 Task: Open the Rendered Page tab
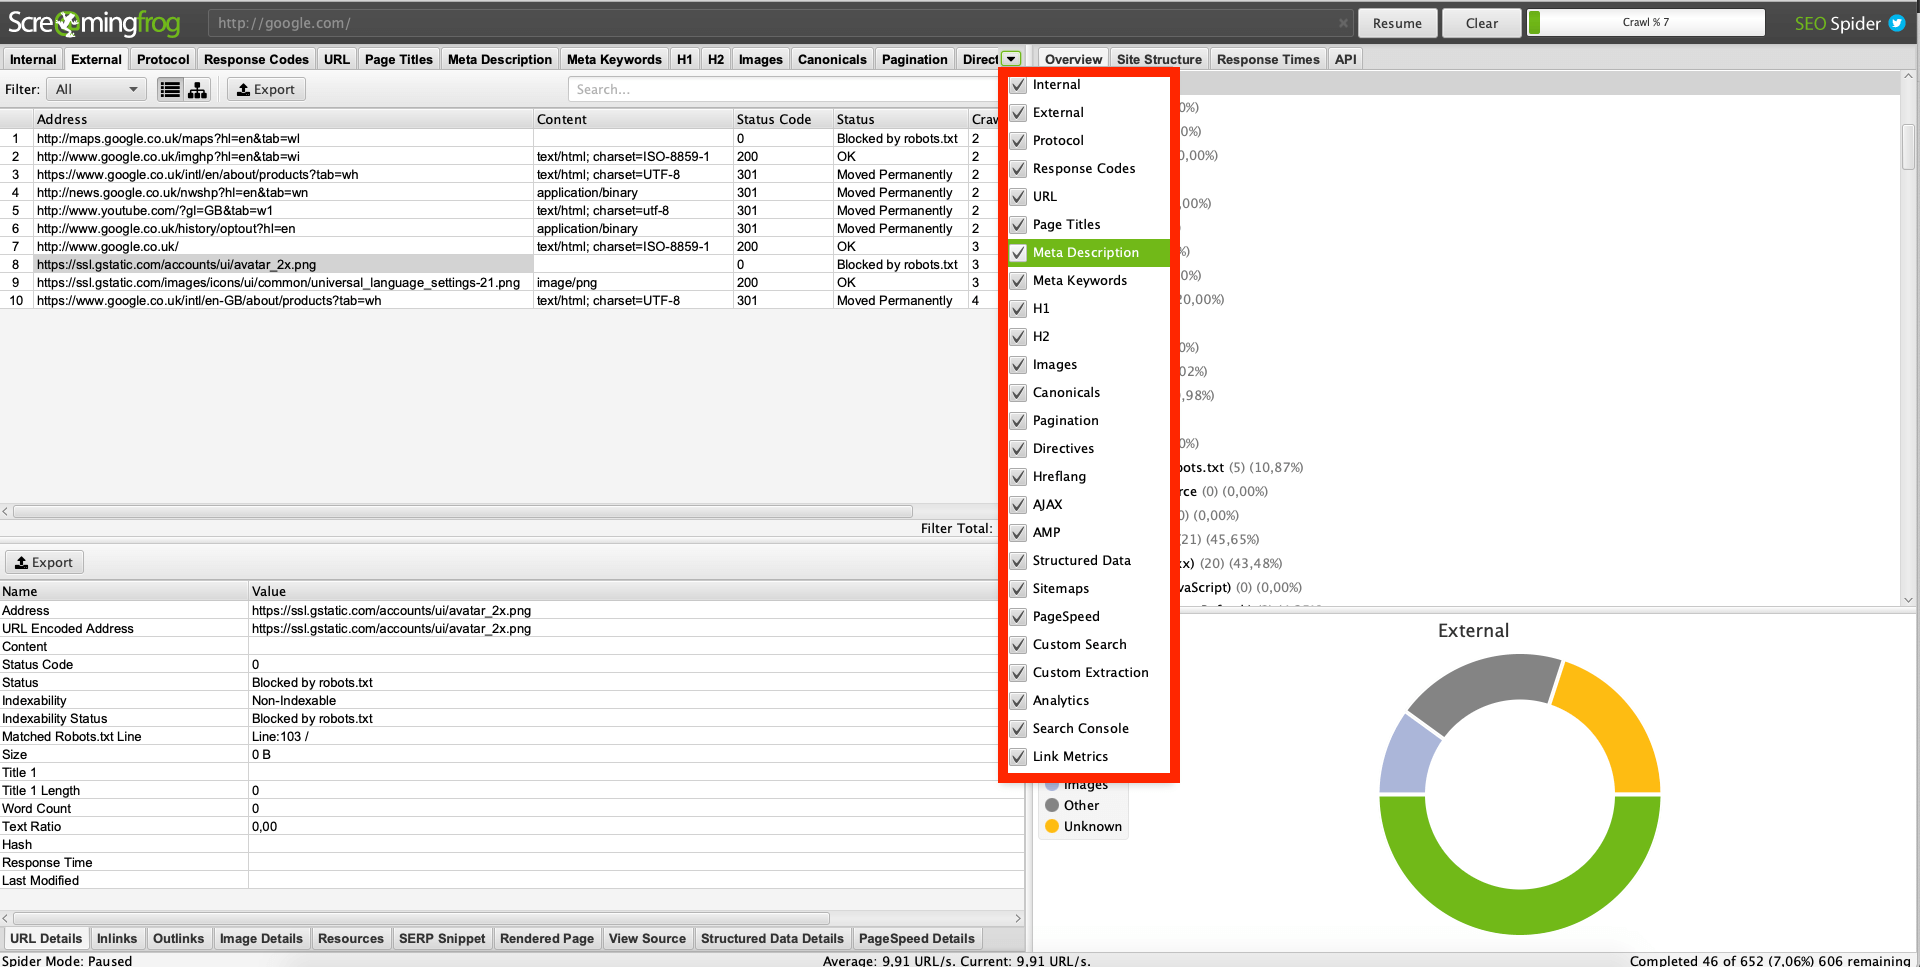click(x=547, y=938)
